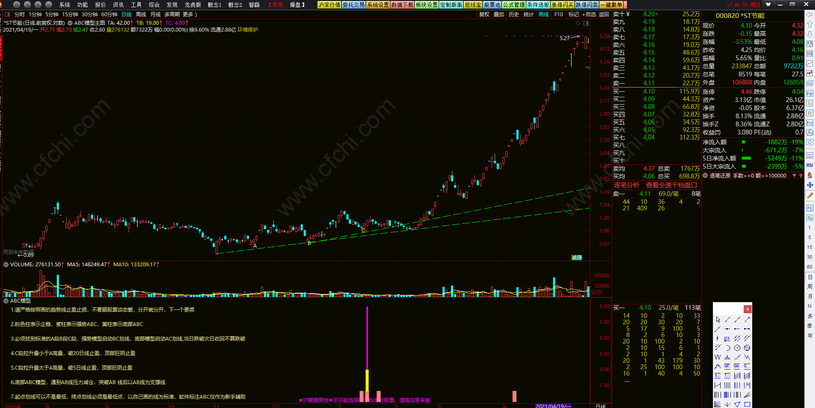Viewport: 815px width, 408px height.
Task: Open F10 company info
Action: tap(558, 15)
